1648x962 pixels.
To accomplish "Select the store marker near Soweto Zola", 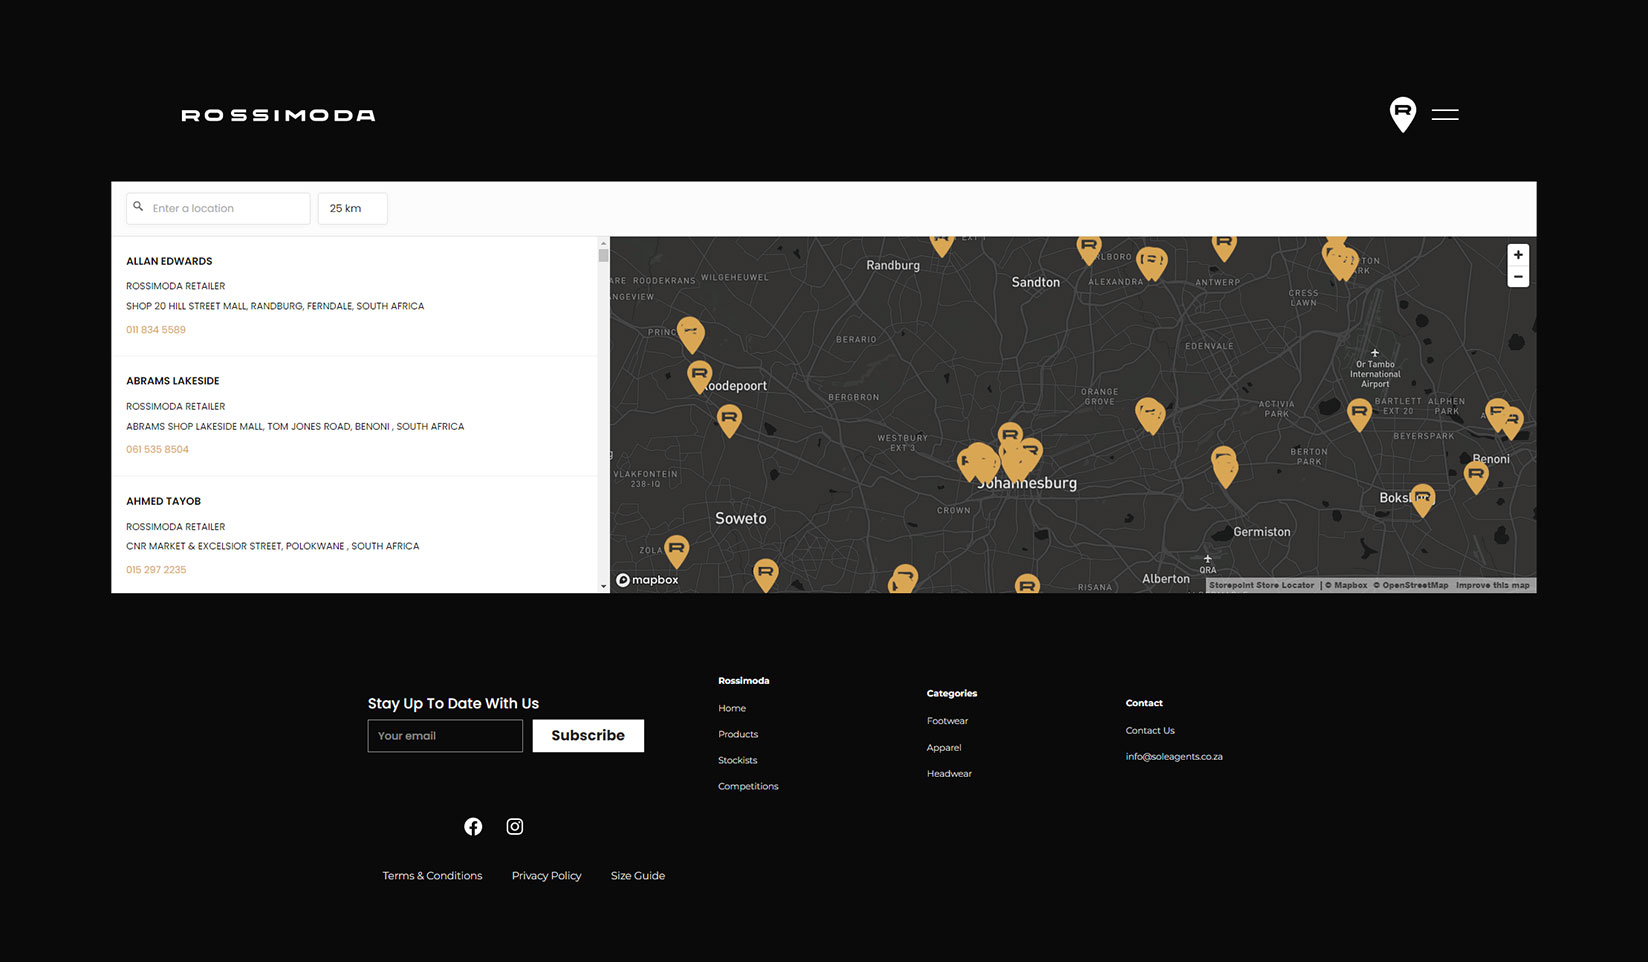I will pyautogui.click(x=677, y=549).
